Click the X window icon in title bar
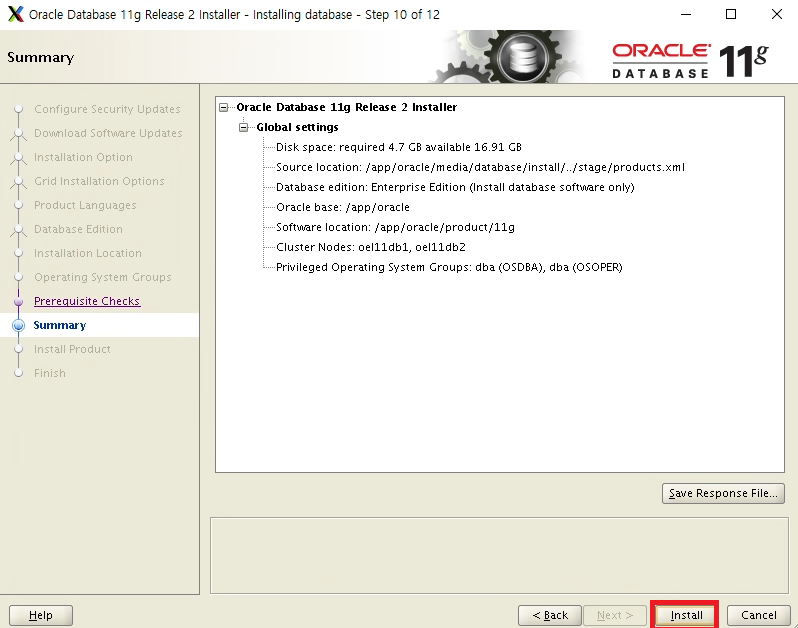Viewport: 798px width, 628px height. [16, 14]
